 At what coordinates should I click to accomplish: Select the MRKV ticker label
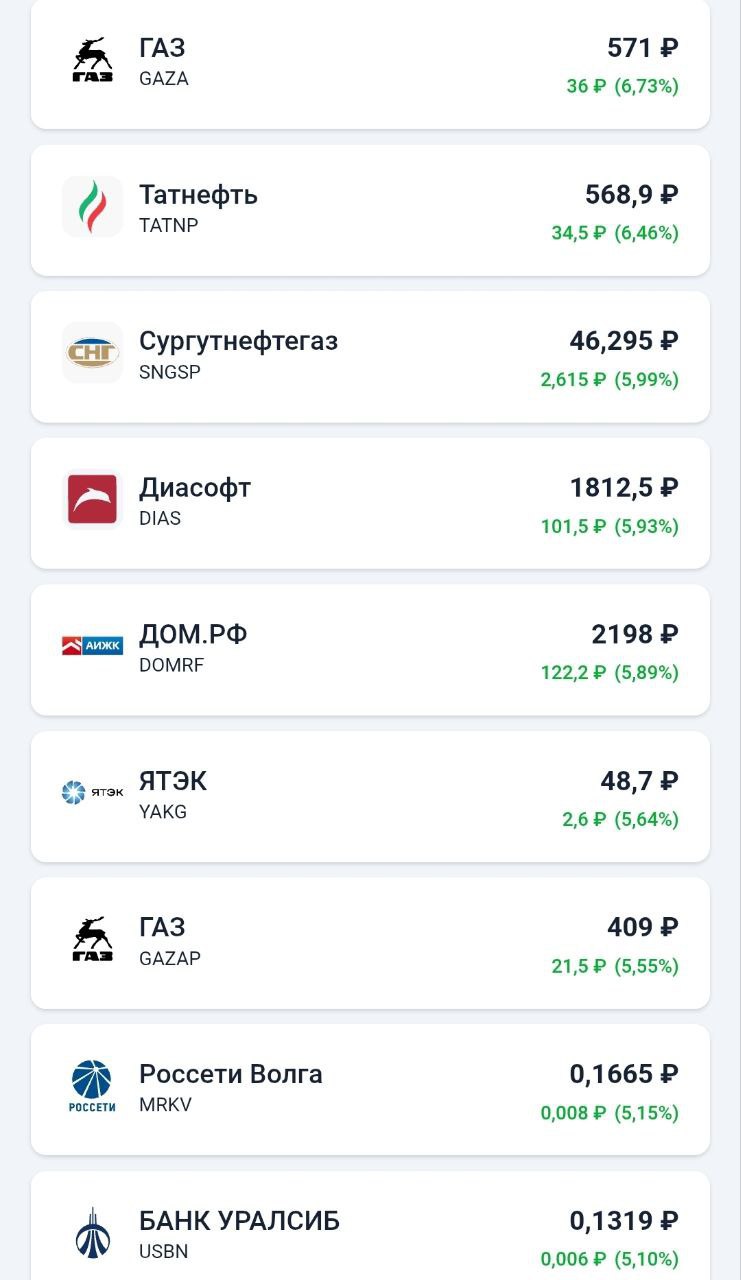165,1105
